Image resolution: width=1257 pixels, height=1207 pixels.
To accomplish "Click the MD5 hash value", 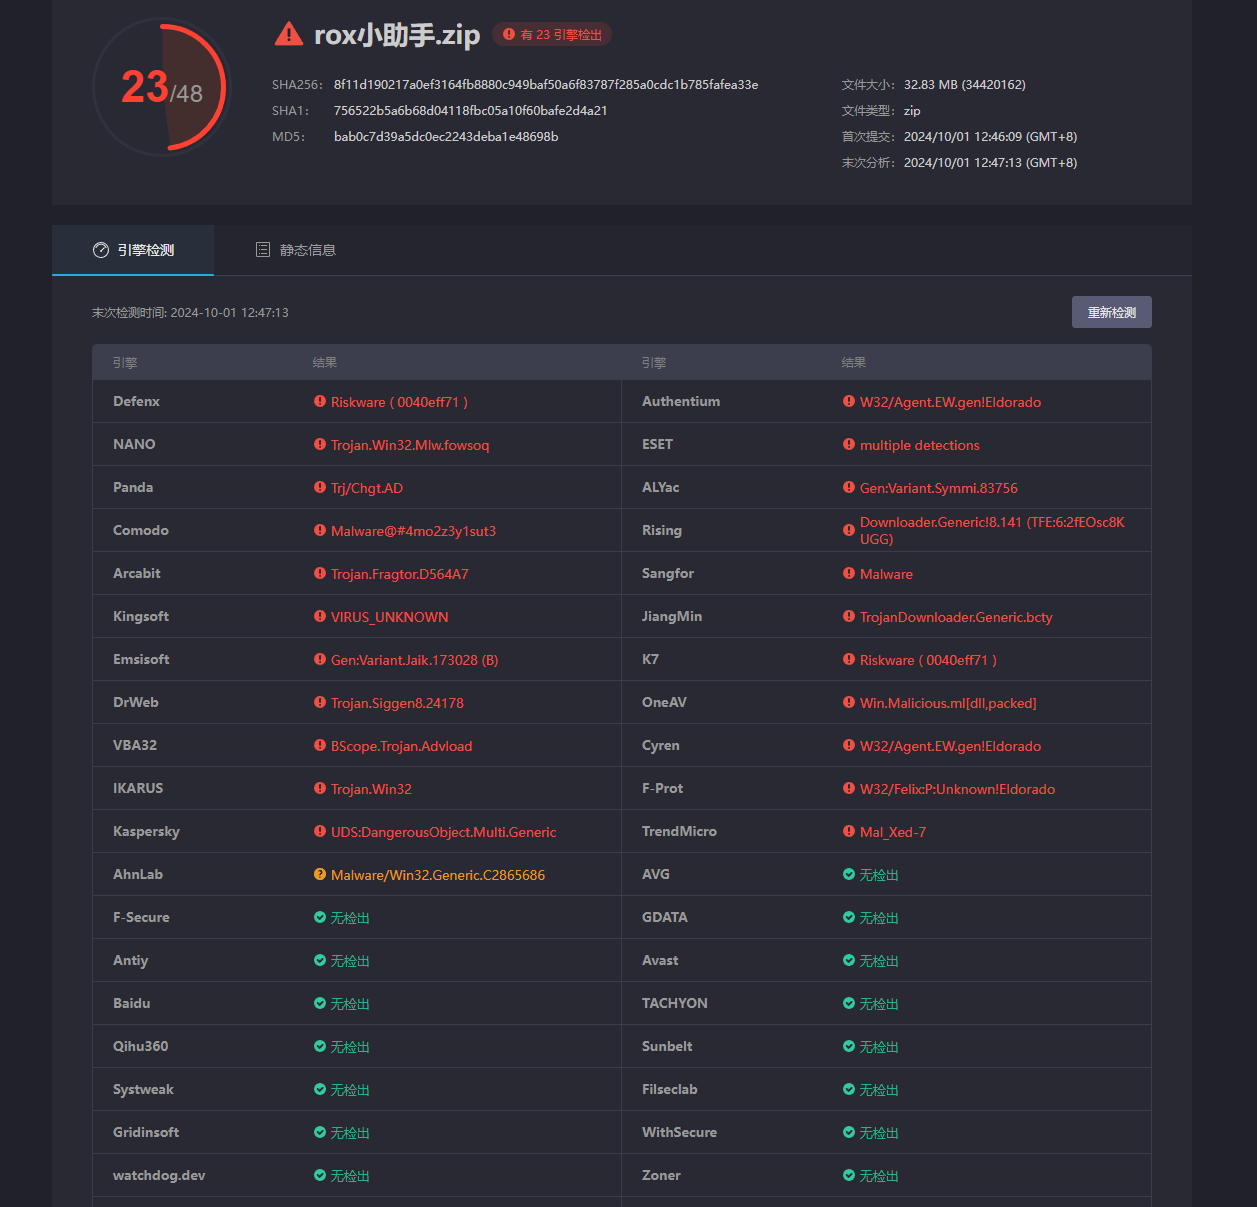I will [x=446, y=137].
